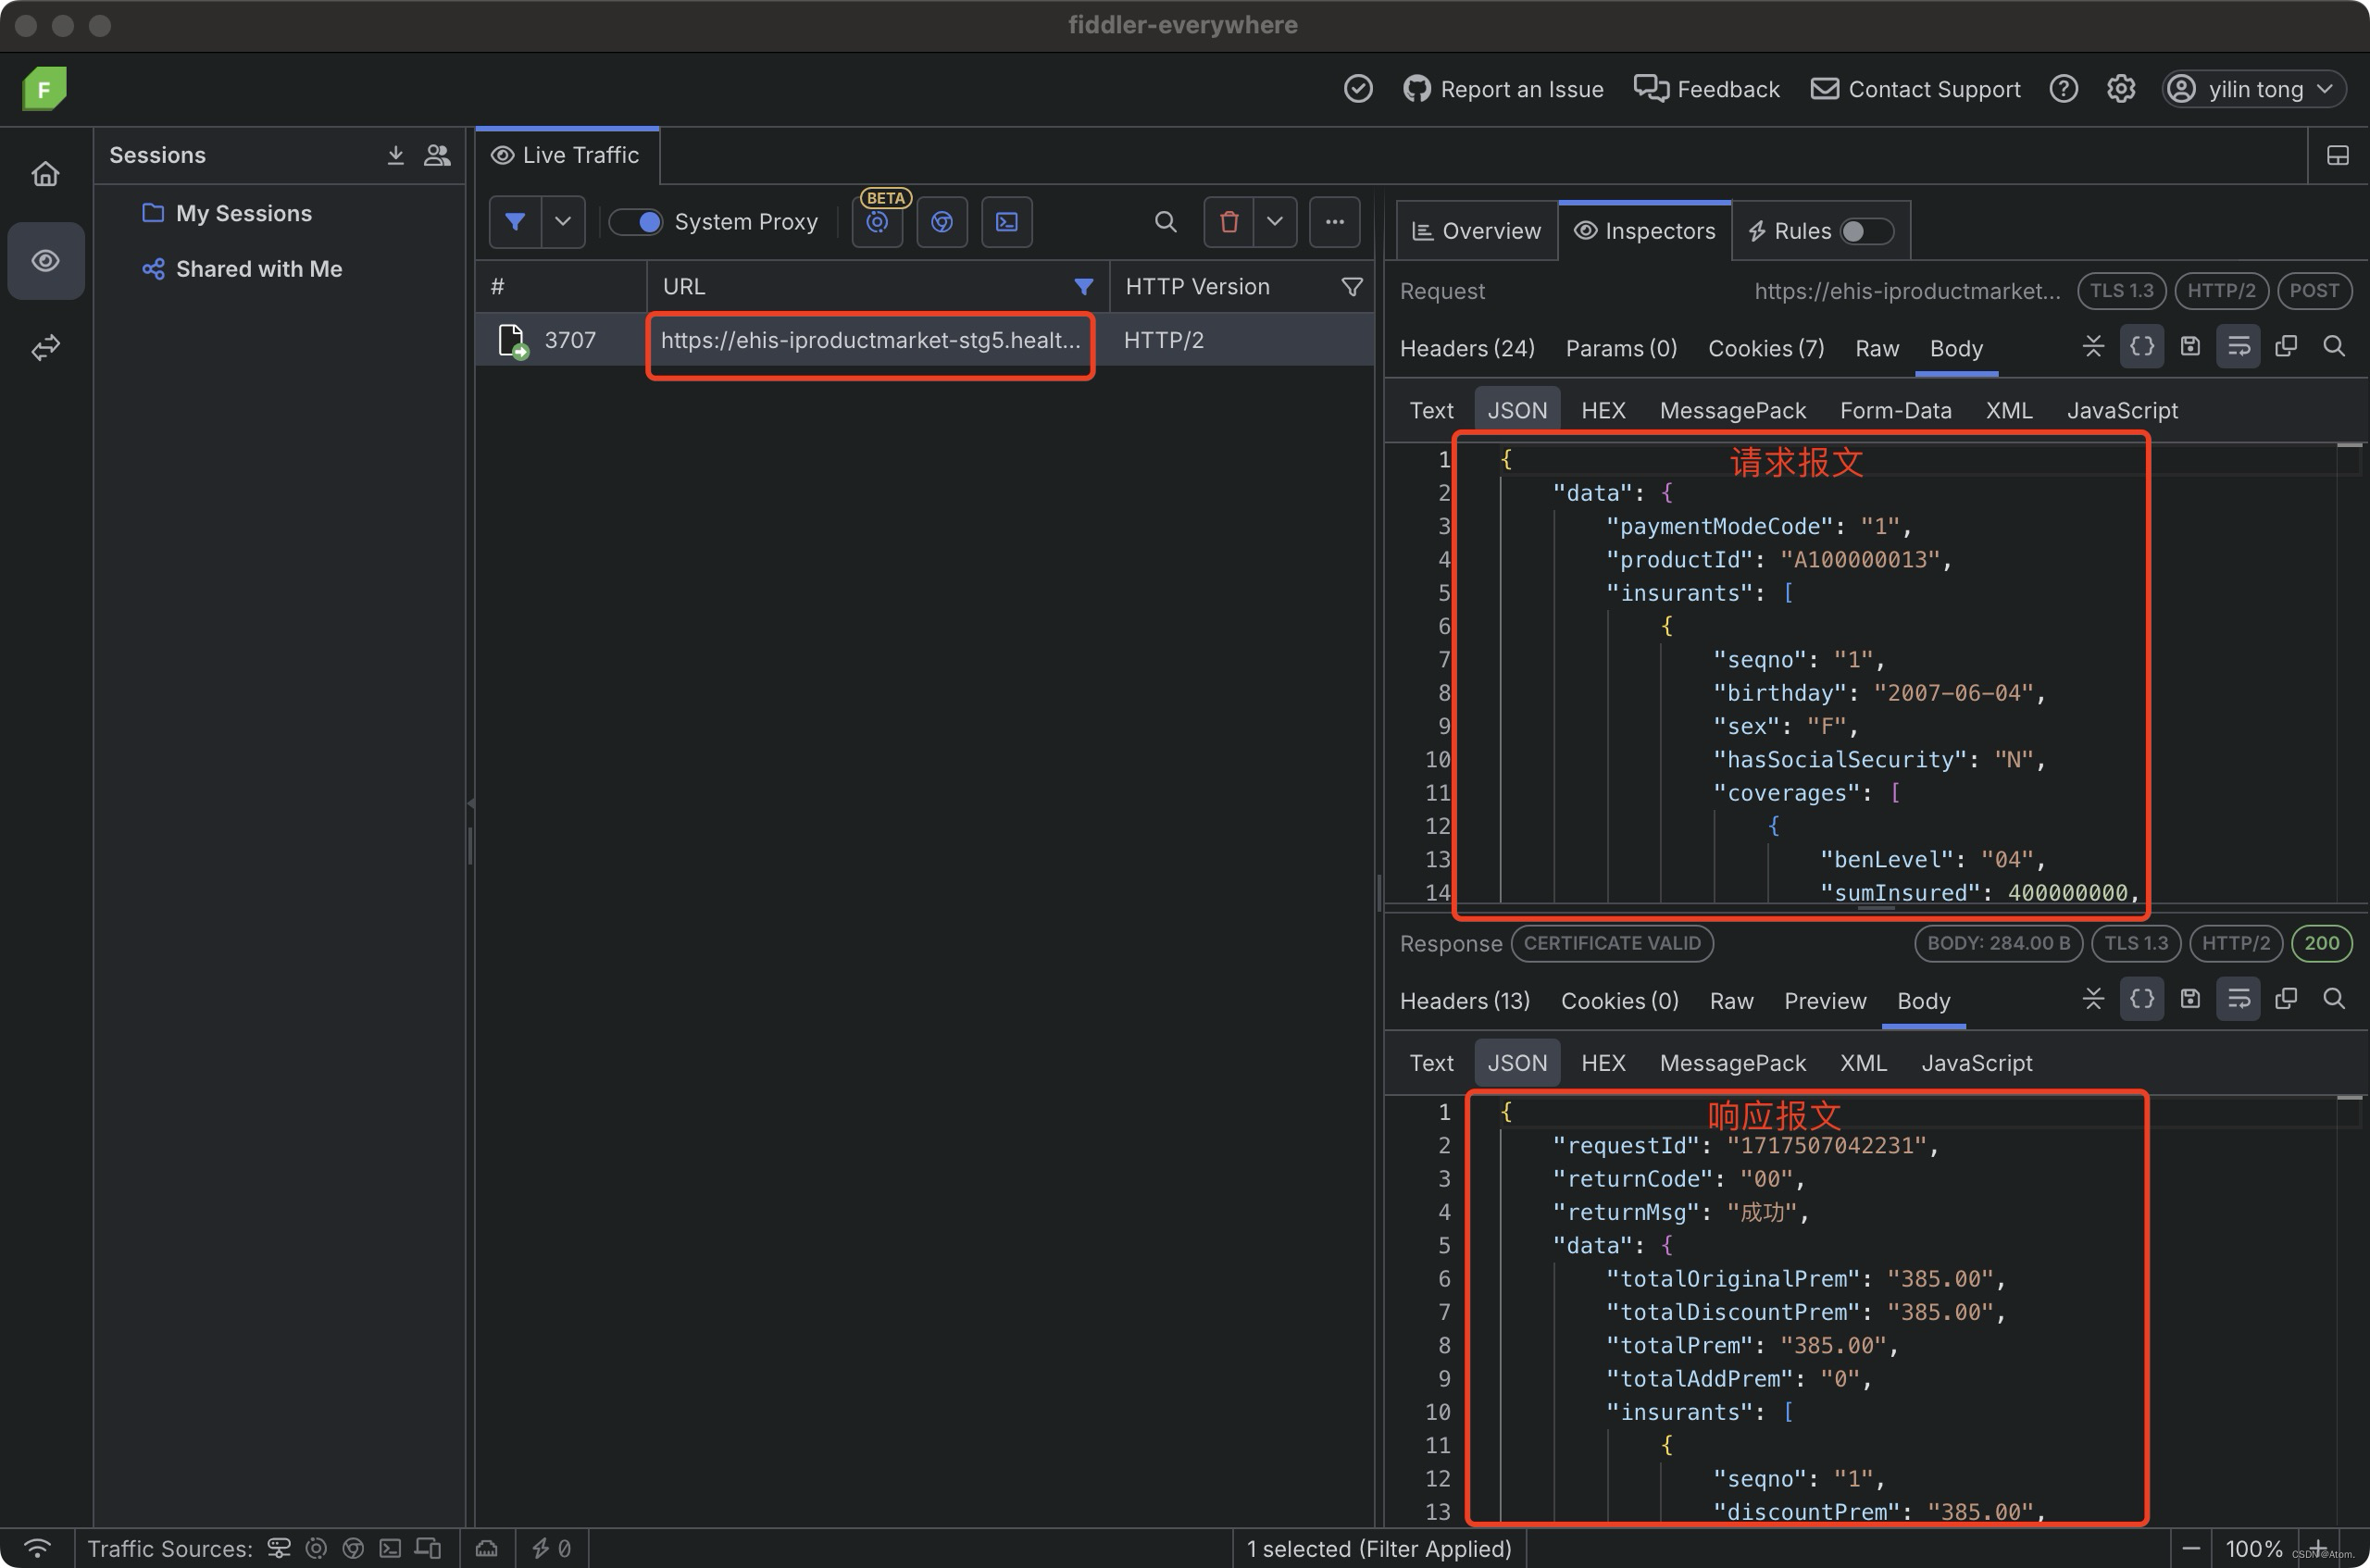Open the filter button chevron dropdown
2370x1568 pixels.
pos(562,221)
